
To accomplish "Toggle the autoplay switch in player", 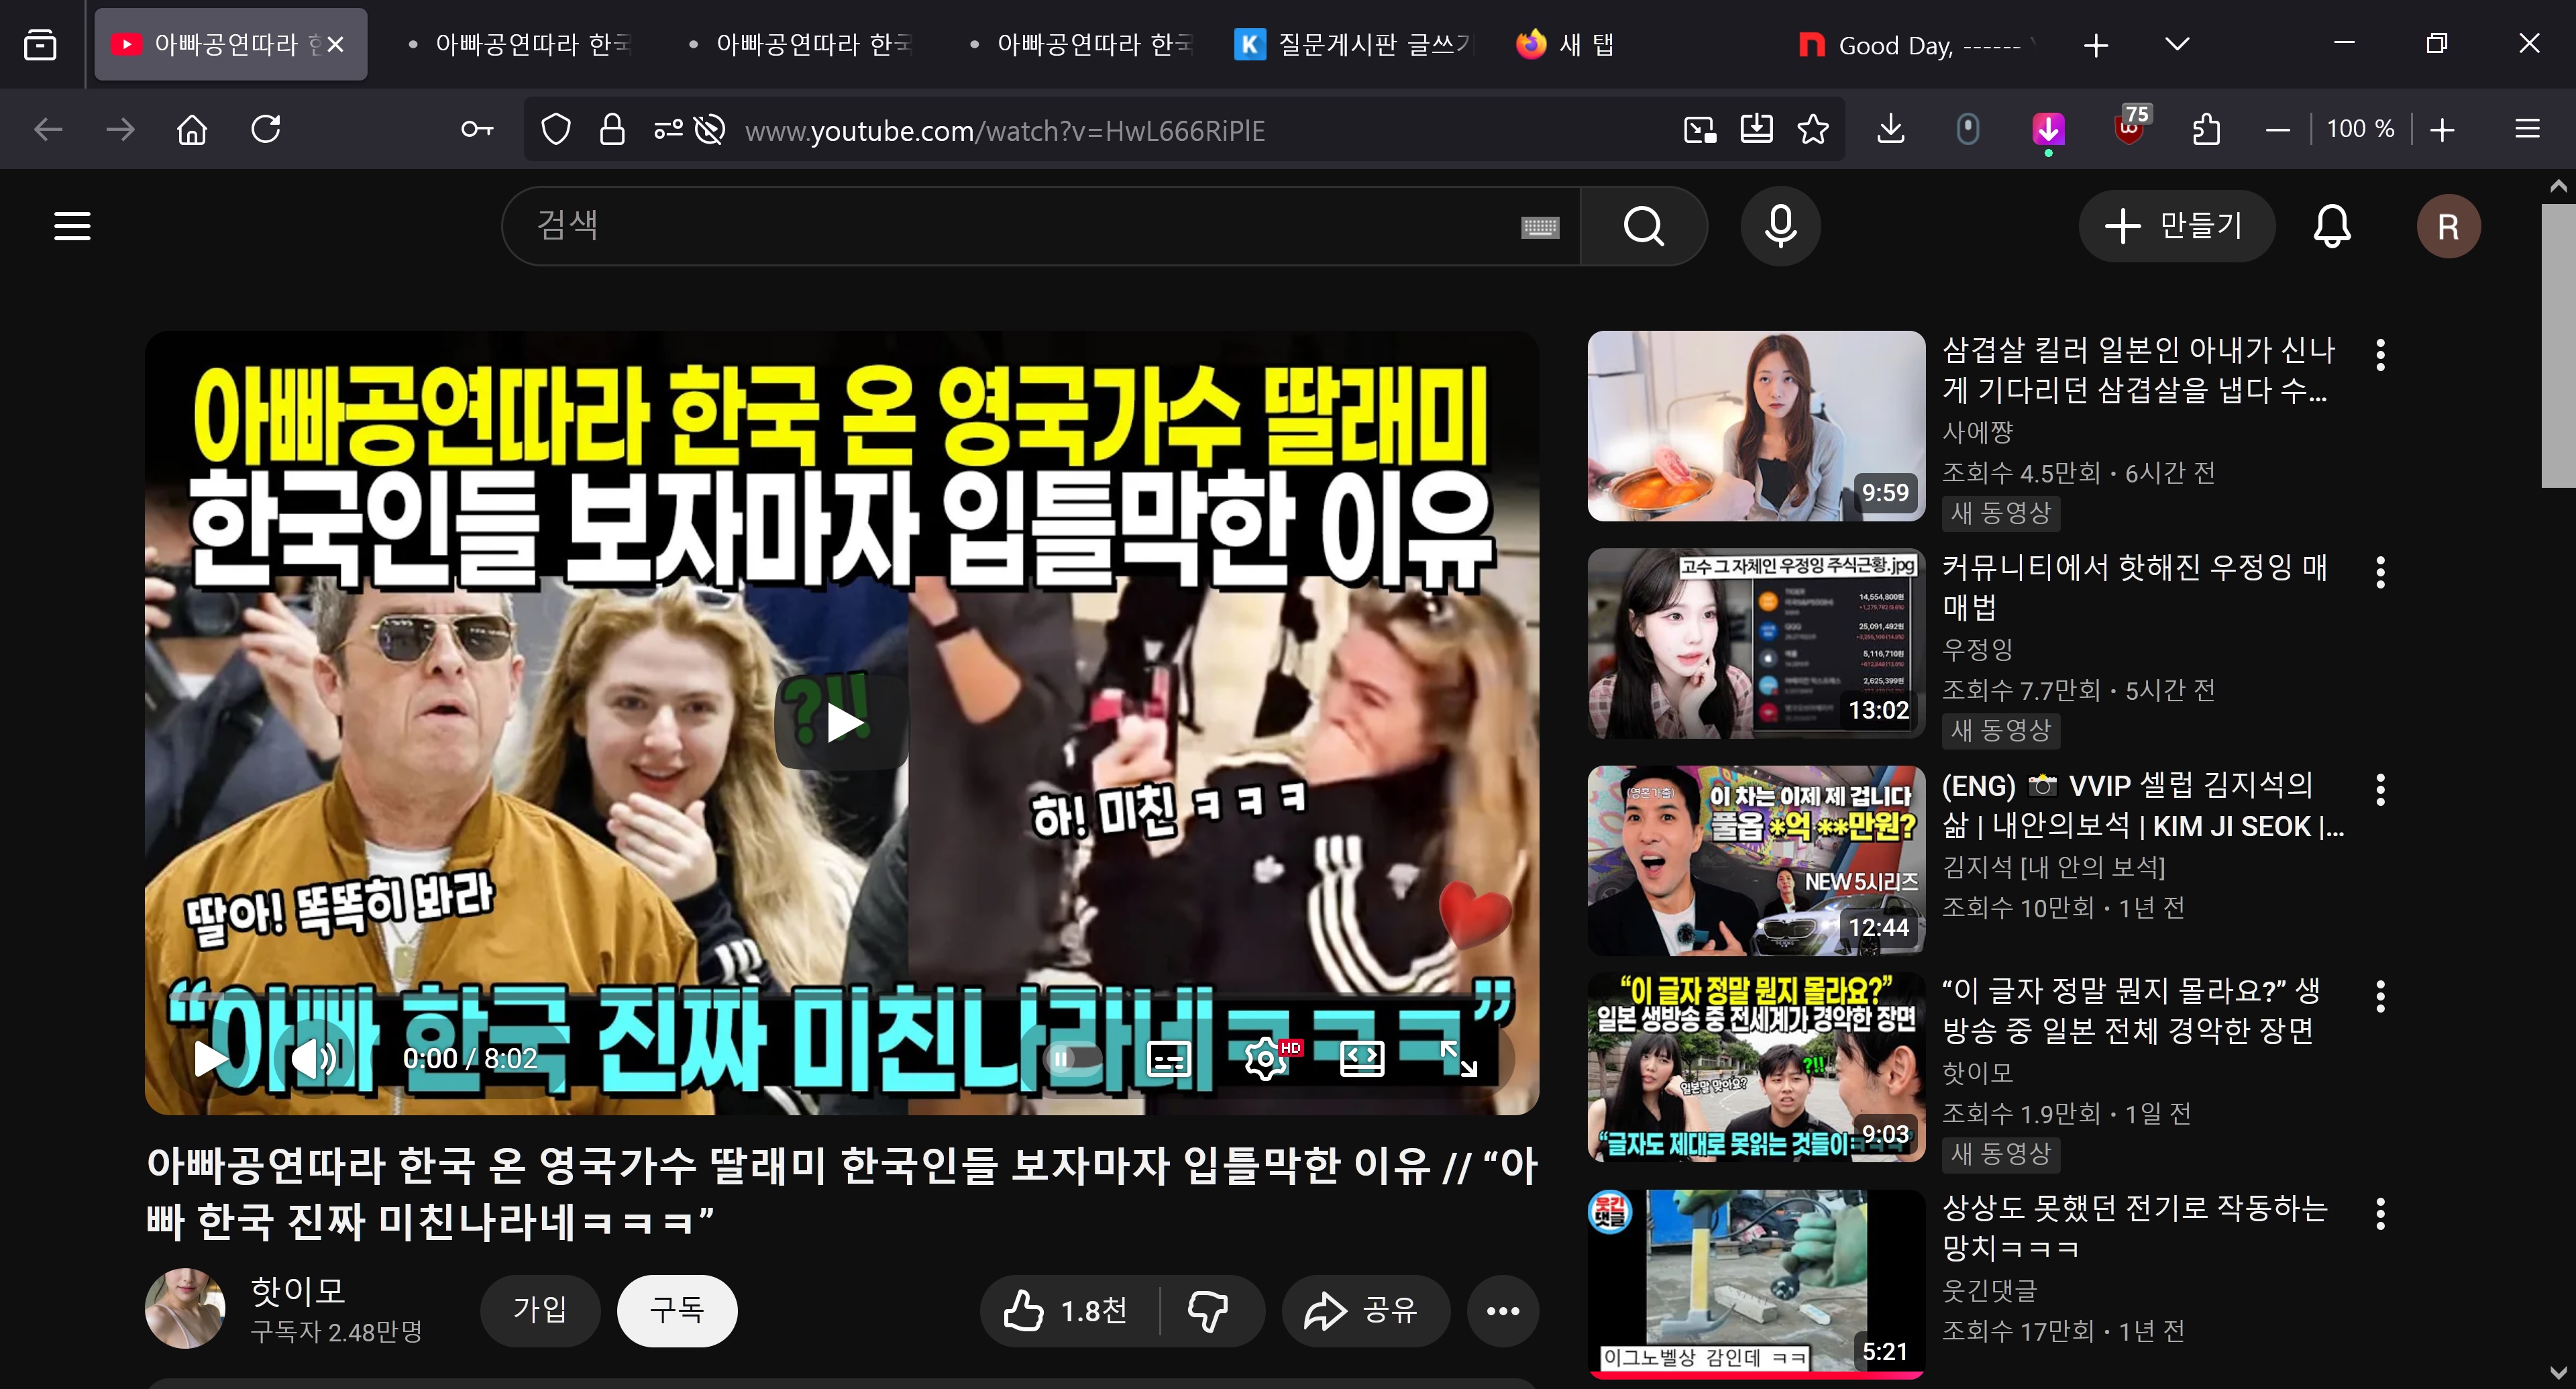I will [x=1071, y=1058].
